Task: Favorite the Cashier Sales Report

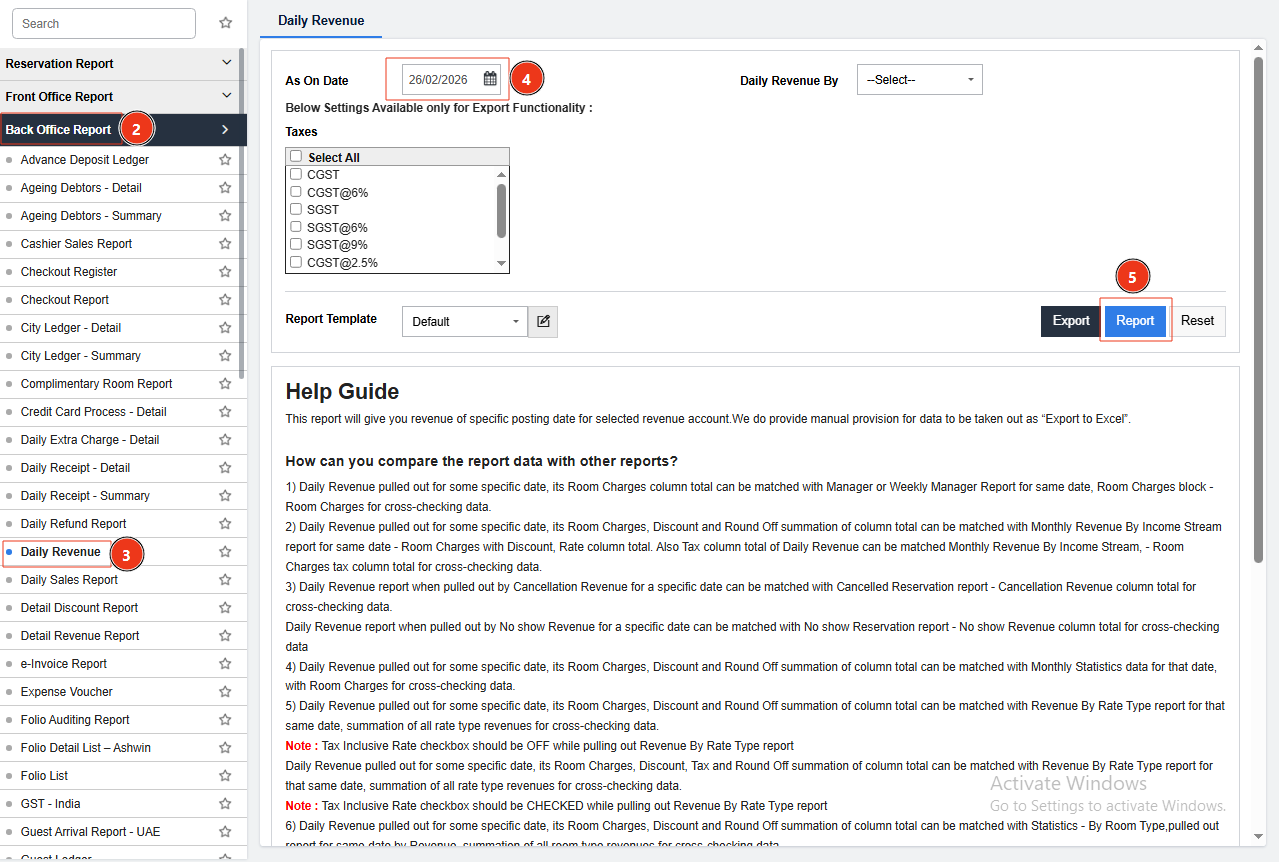Action: tap(225, 244)
